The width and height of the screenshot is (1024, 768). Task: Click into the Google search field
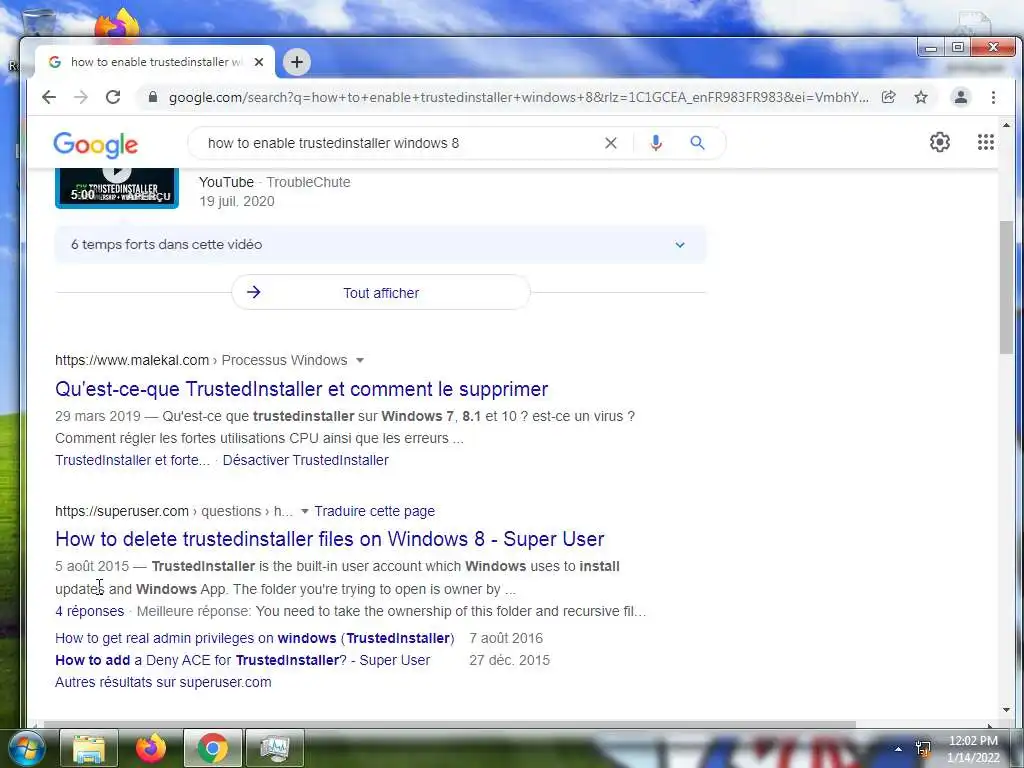pos(398,143)
